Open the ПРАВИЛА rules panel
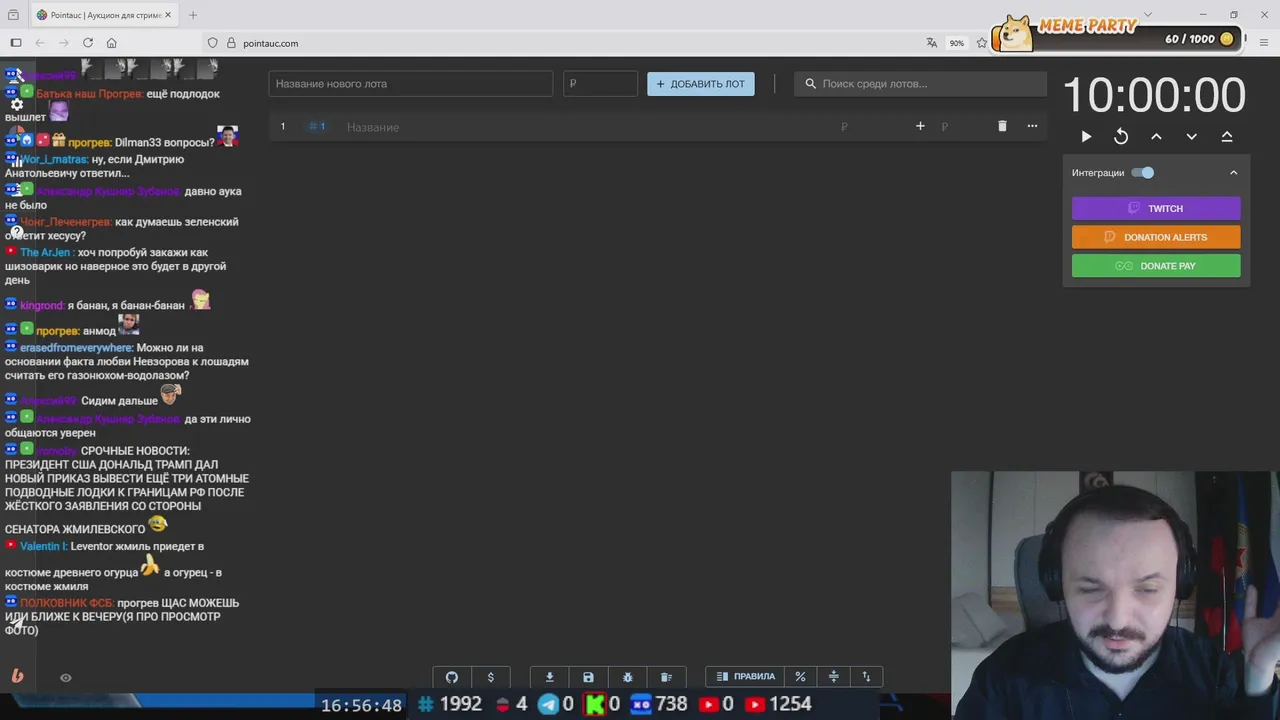This screenshot has width=1280, height=720. point(745,677)
